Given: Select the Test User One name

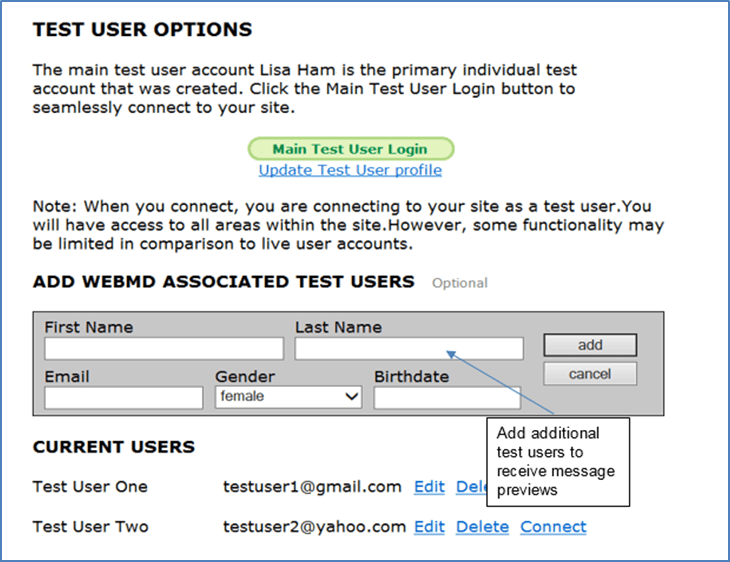Looking at the screenshot, I should click(x=90, y=487).
